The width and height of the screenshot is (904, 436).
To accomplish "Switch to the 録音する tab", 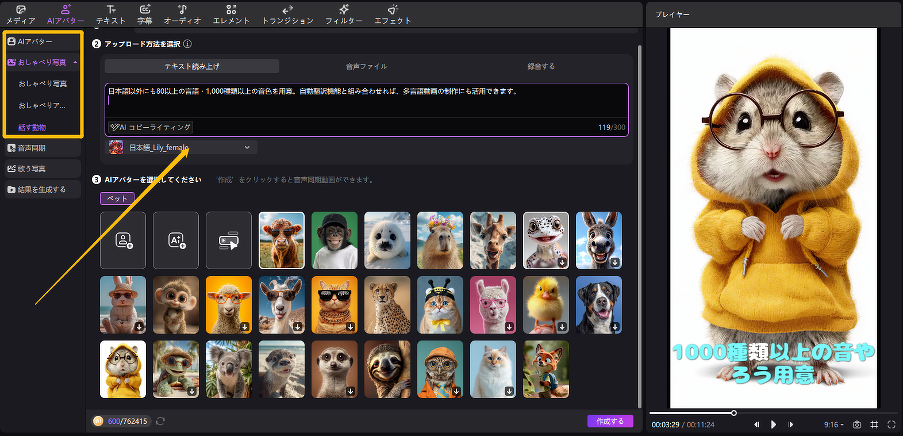I will [541, 66].
